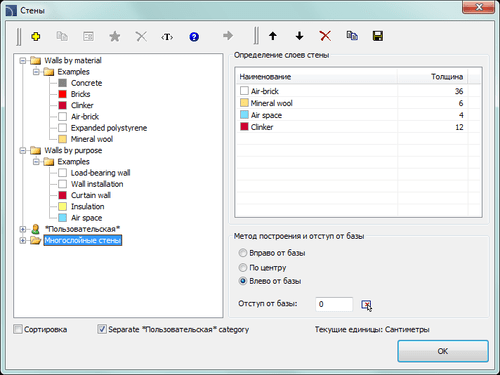
Task: Collapse Examples under Walls by material
Action: click(x=36, y=72)
